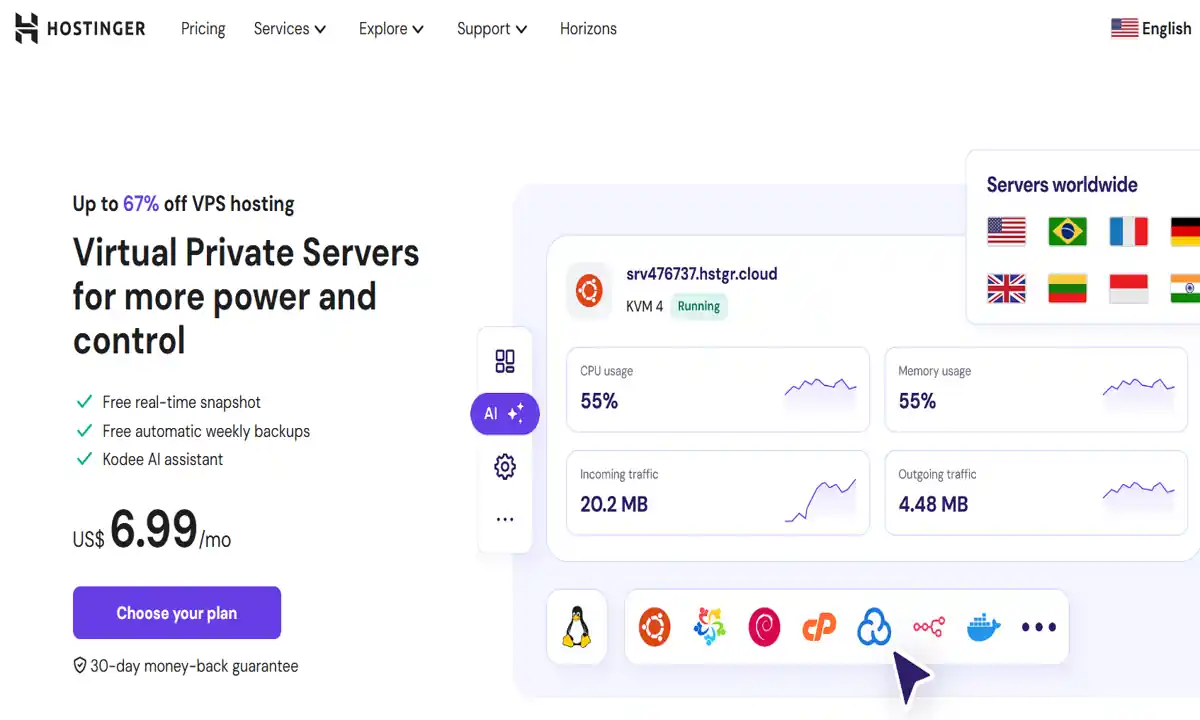The height and width of the screenshot is (720, 1200).
Task: Click the KVM 4 plan label
Action: [x=644, y=306]
